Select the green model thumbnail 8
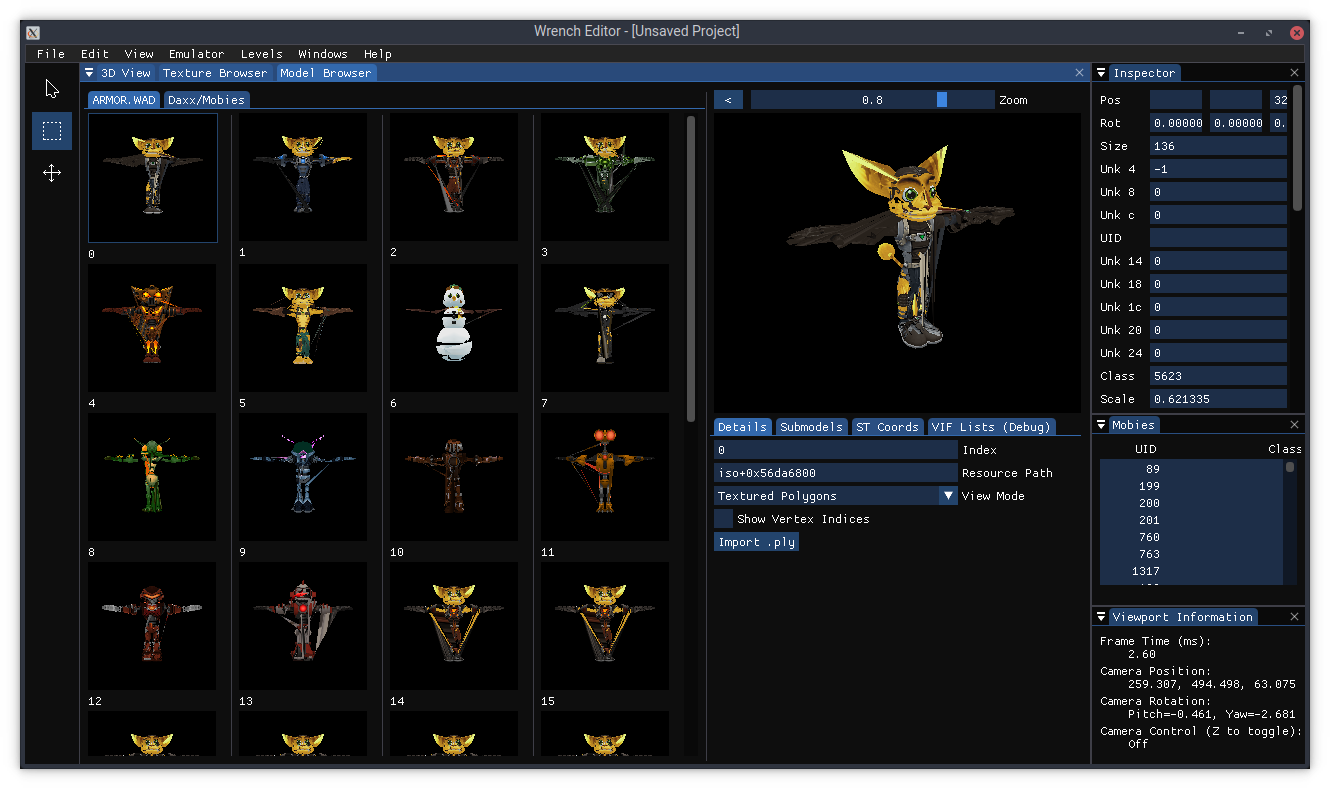 (152, 477)
